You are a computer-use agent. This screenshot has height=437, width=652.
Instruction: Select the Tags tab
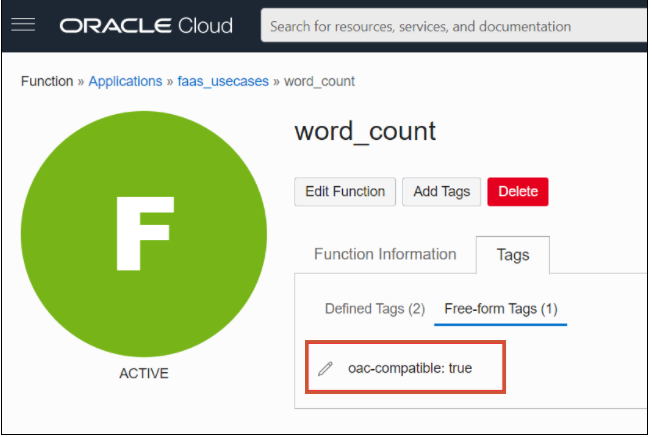[513, 255]
